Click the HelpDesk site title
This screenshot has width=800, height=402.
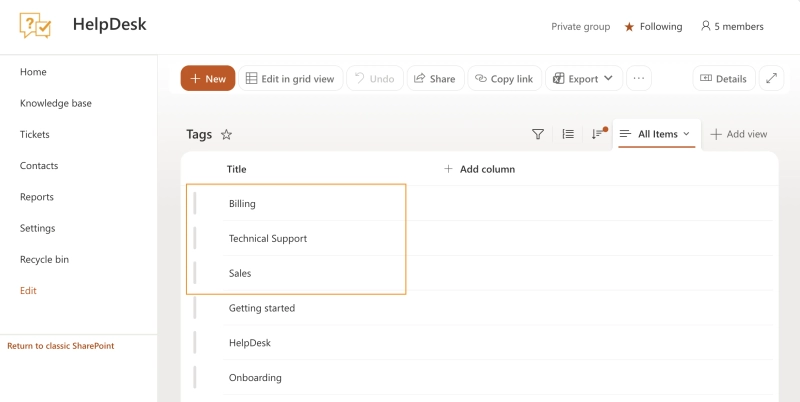tap(110, 24)
